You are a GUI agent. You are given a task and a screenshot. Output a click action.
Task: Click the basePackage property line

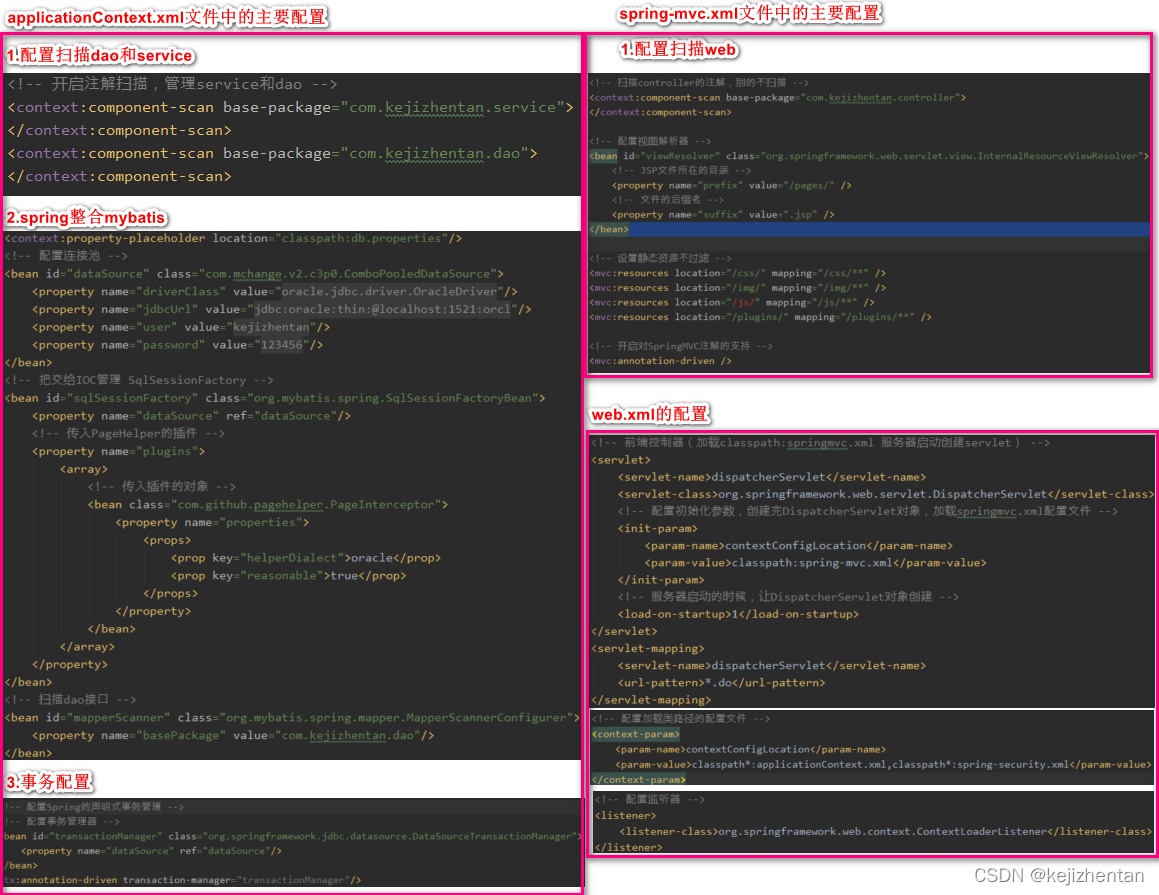click(x=234, y=735)
